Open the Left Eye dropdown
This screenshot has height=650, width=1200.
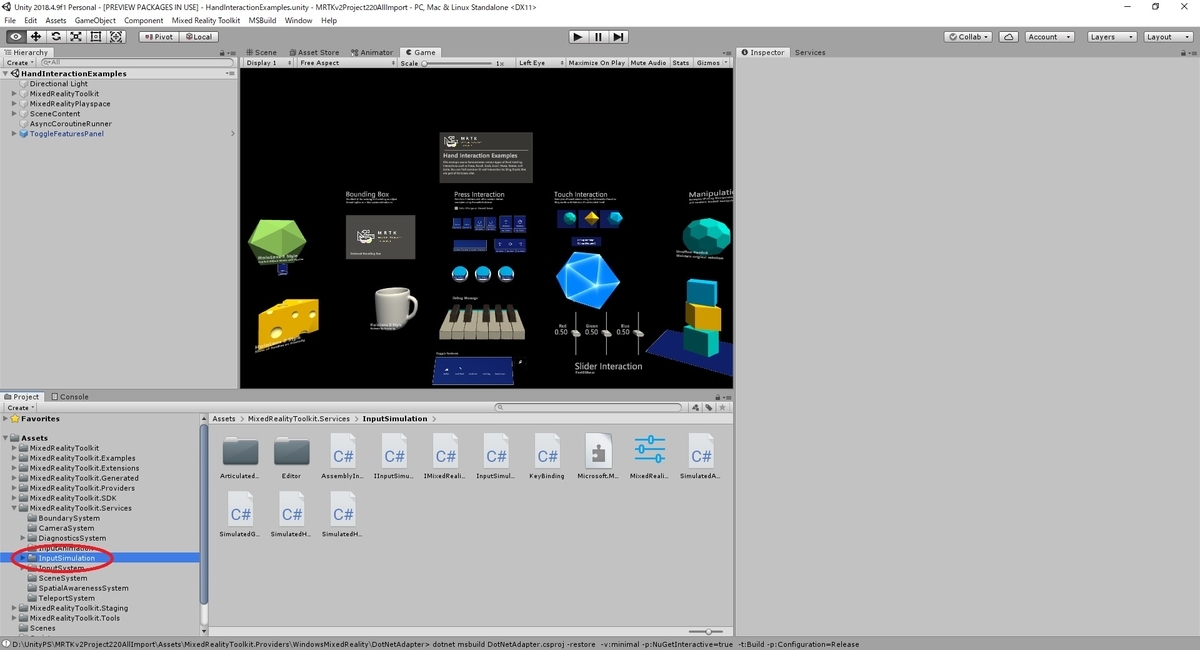[540, 63]
